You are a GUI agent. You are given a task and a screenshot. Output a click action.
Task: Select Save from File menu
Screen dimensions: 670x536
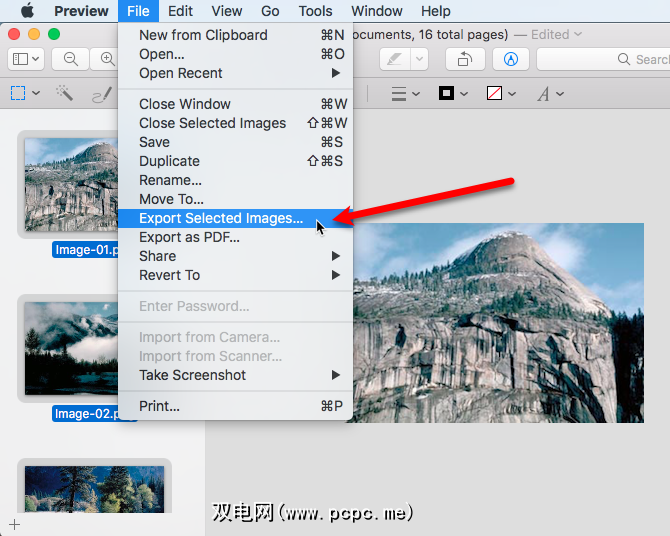(x=235, y=142)
